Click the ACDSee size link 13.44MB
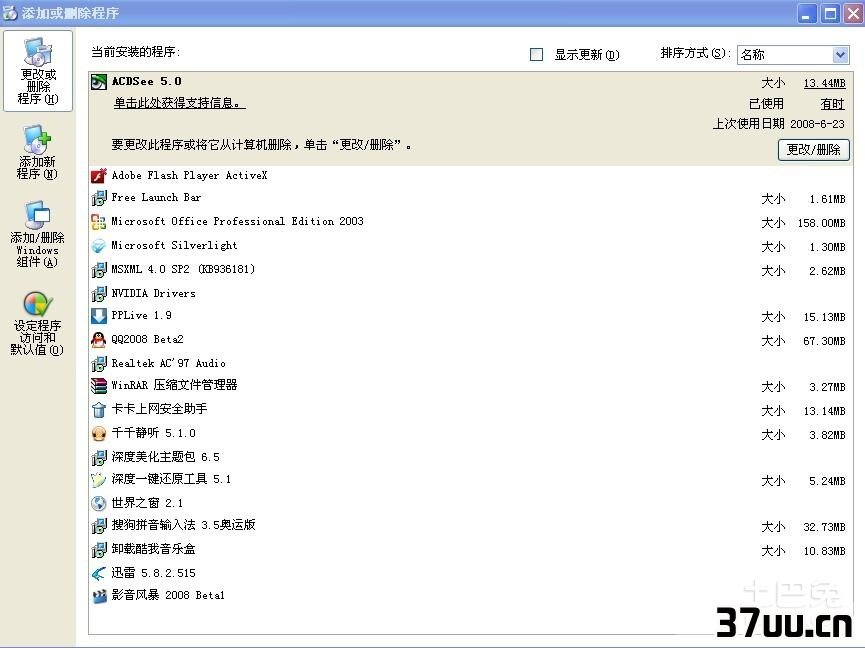This screenshot has width=865, height=648. [x=824, y=83]
